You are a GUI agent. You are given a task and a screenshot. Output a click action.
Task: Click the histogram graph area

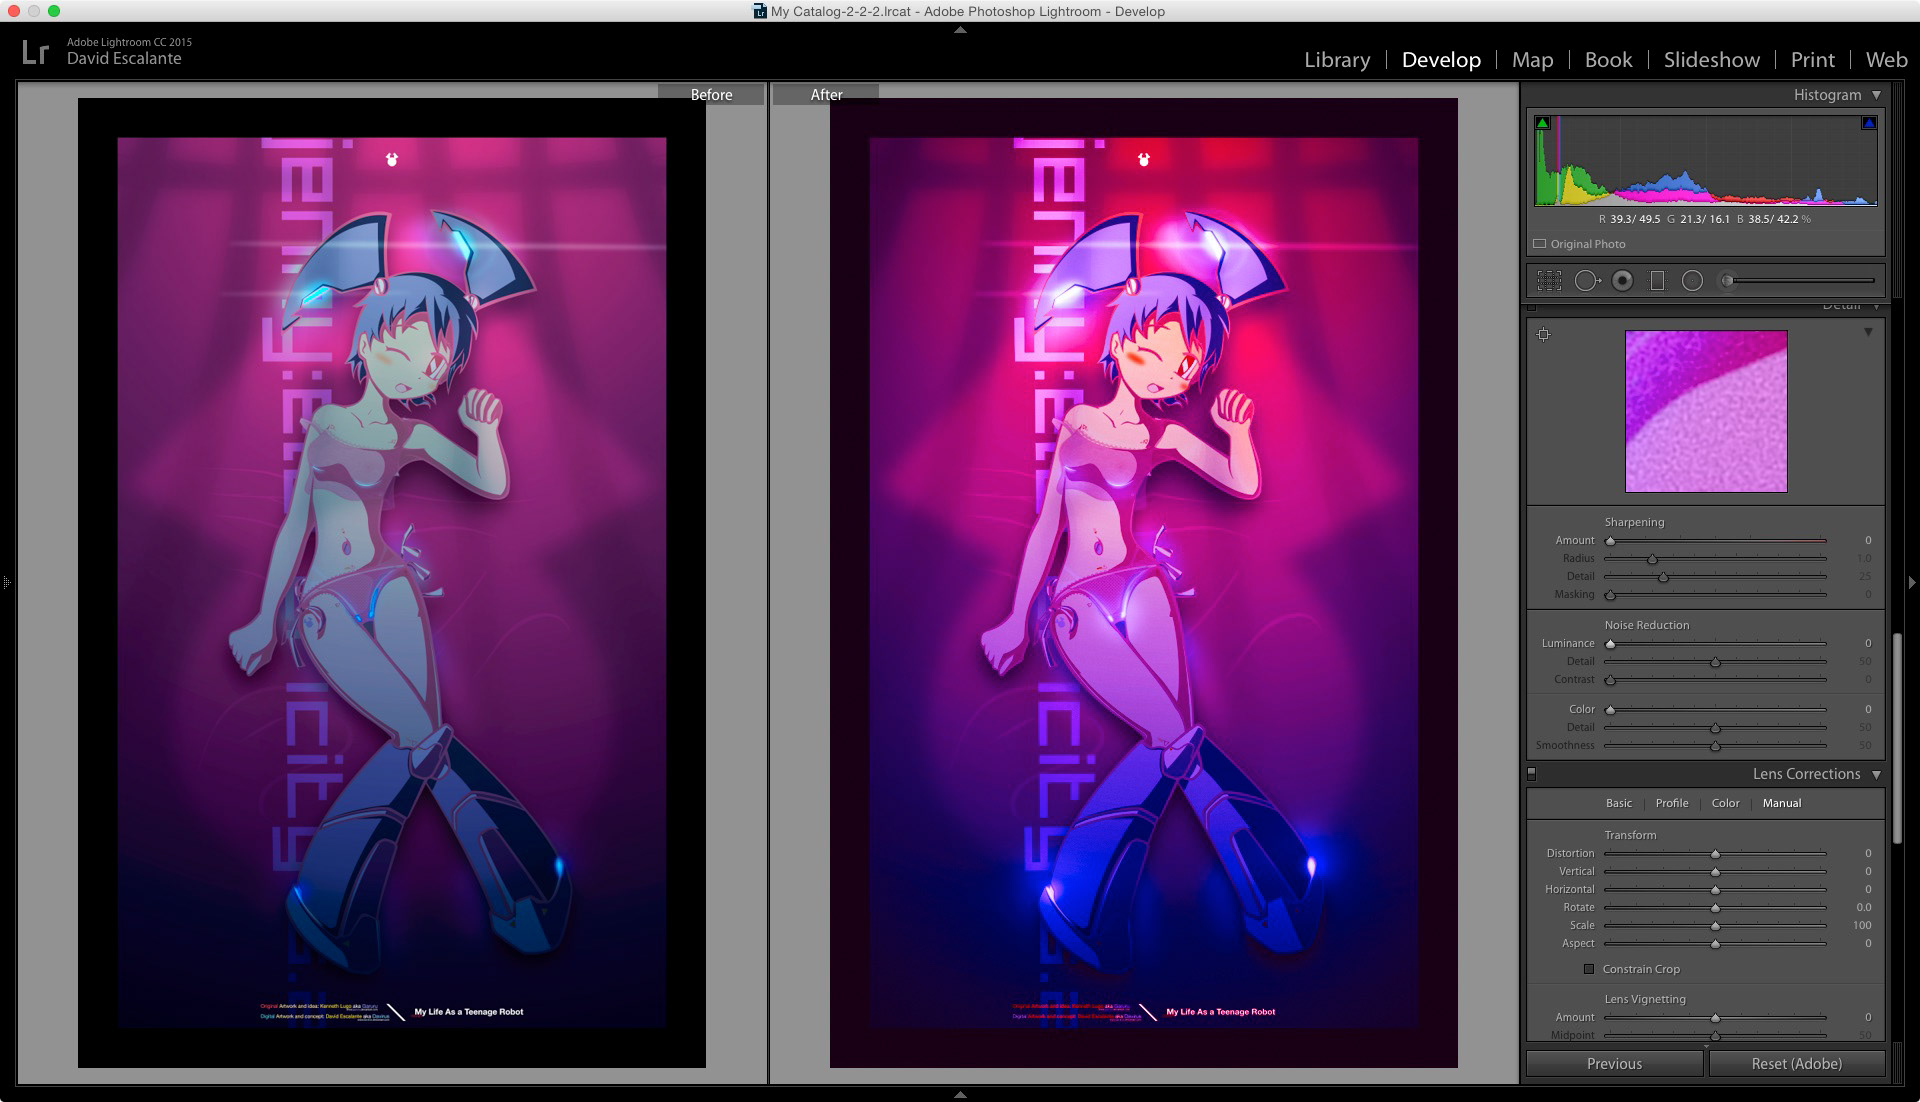1706,161
